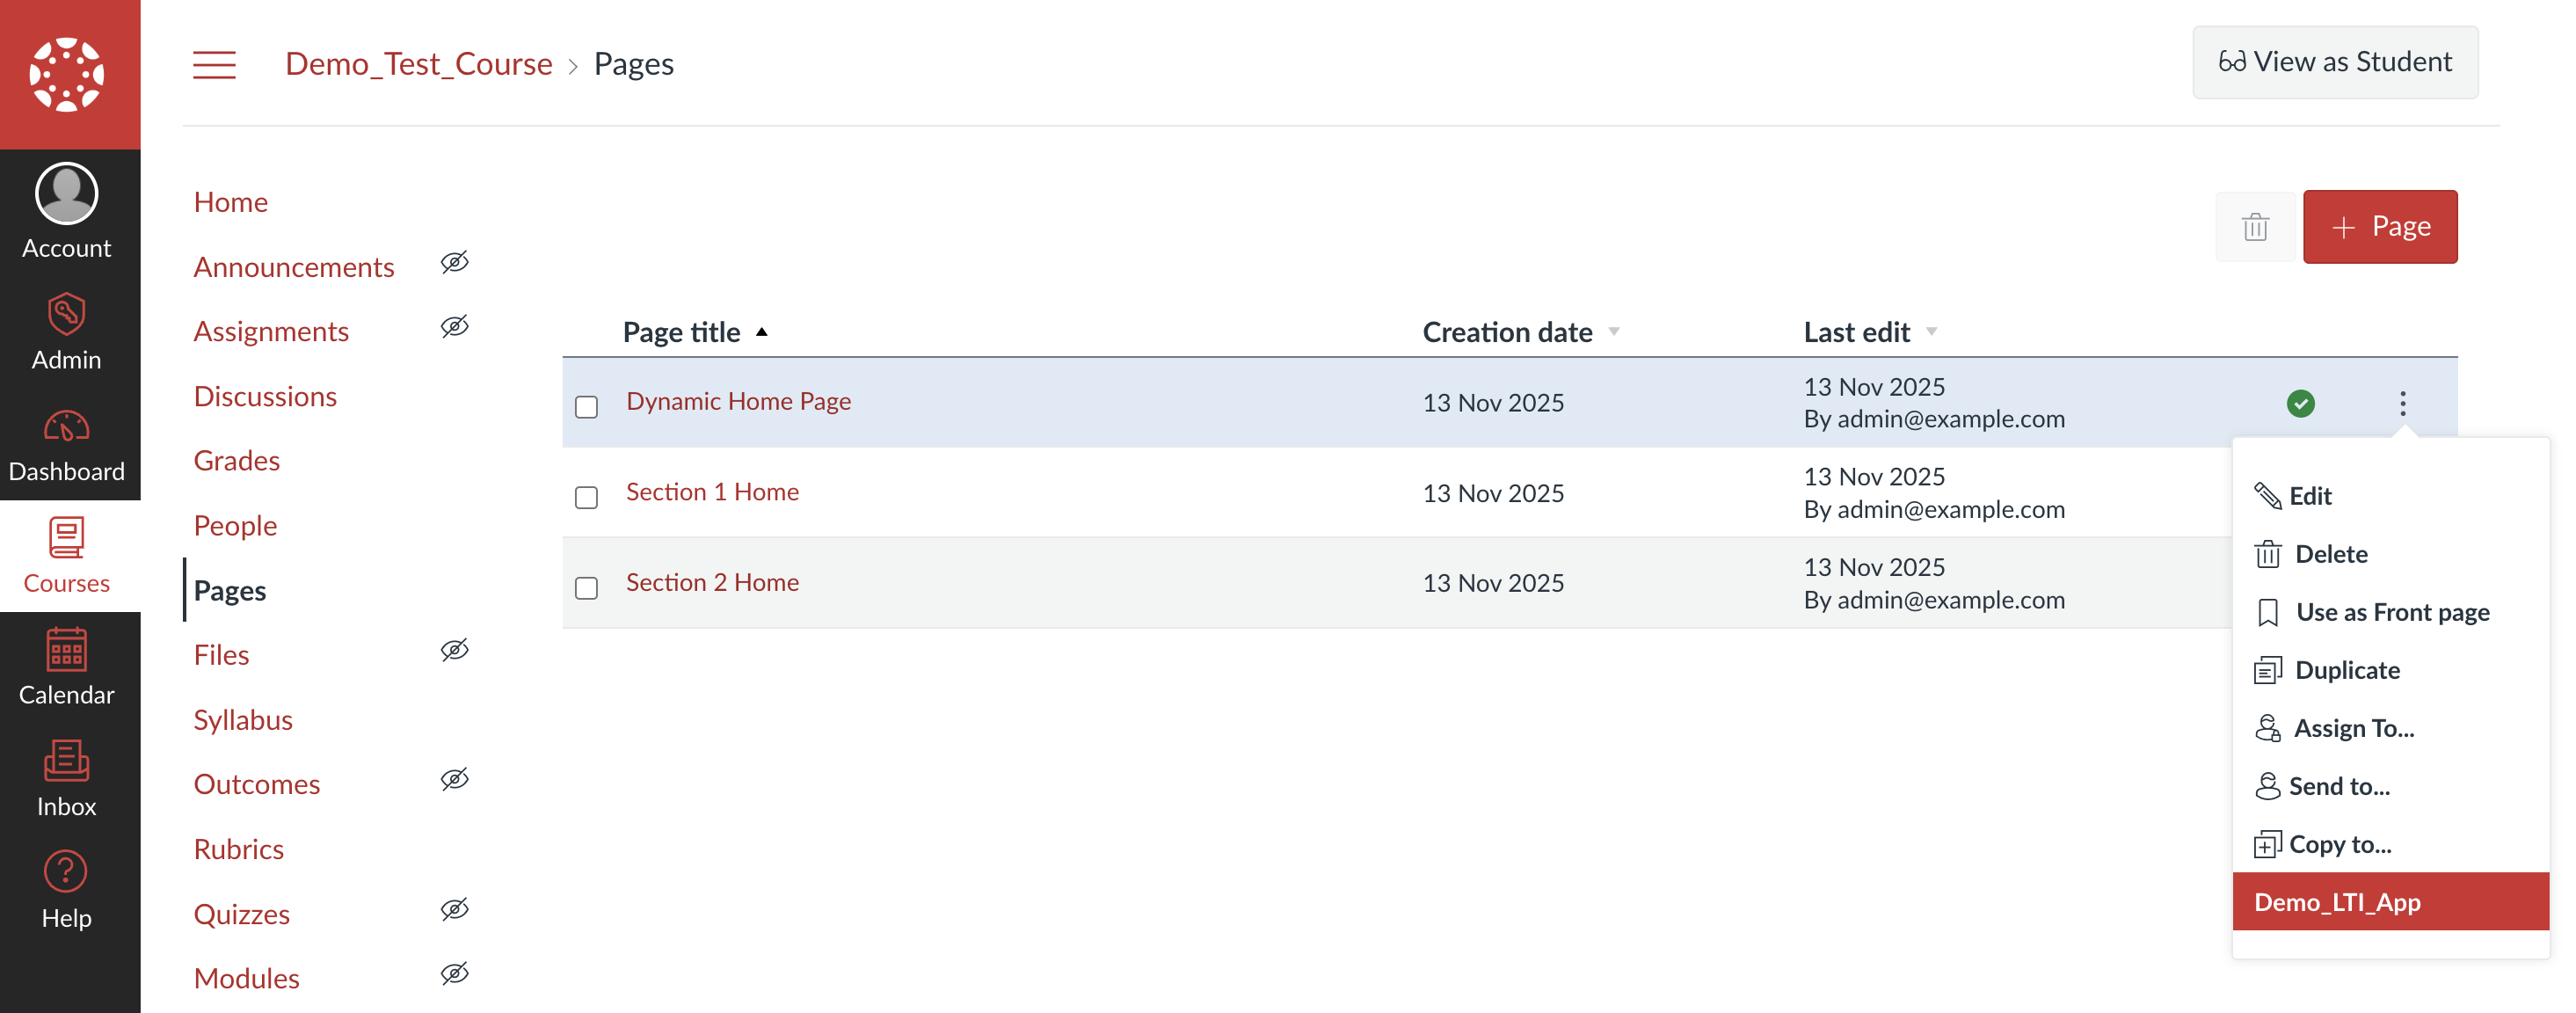Select the Section 1 Home checkbox

587,497
